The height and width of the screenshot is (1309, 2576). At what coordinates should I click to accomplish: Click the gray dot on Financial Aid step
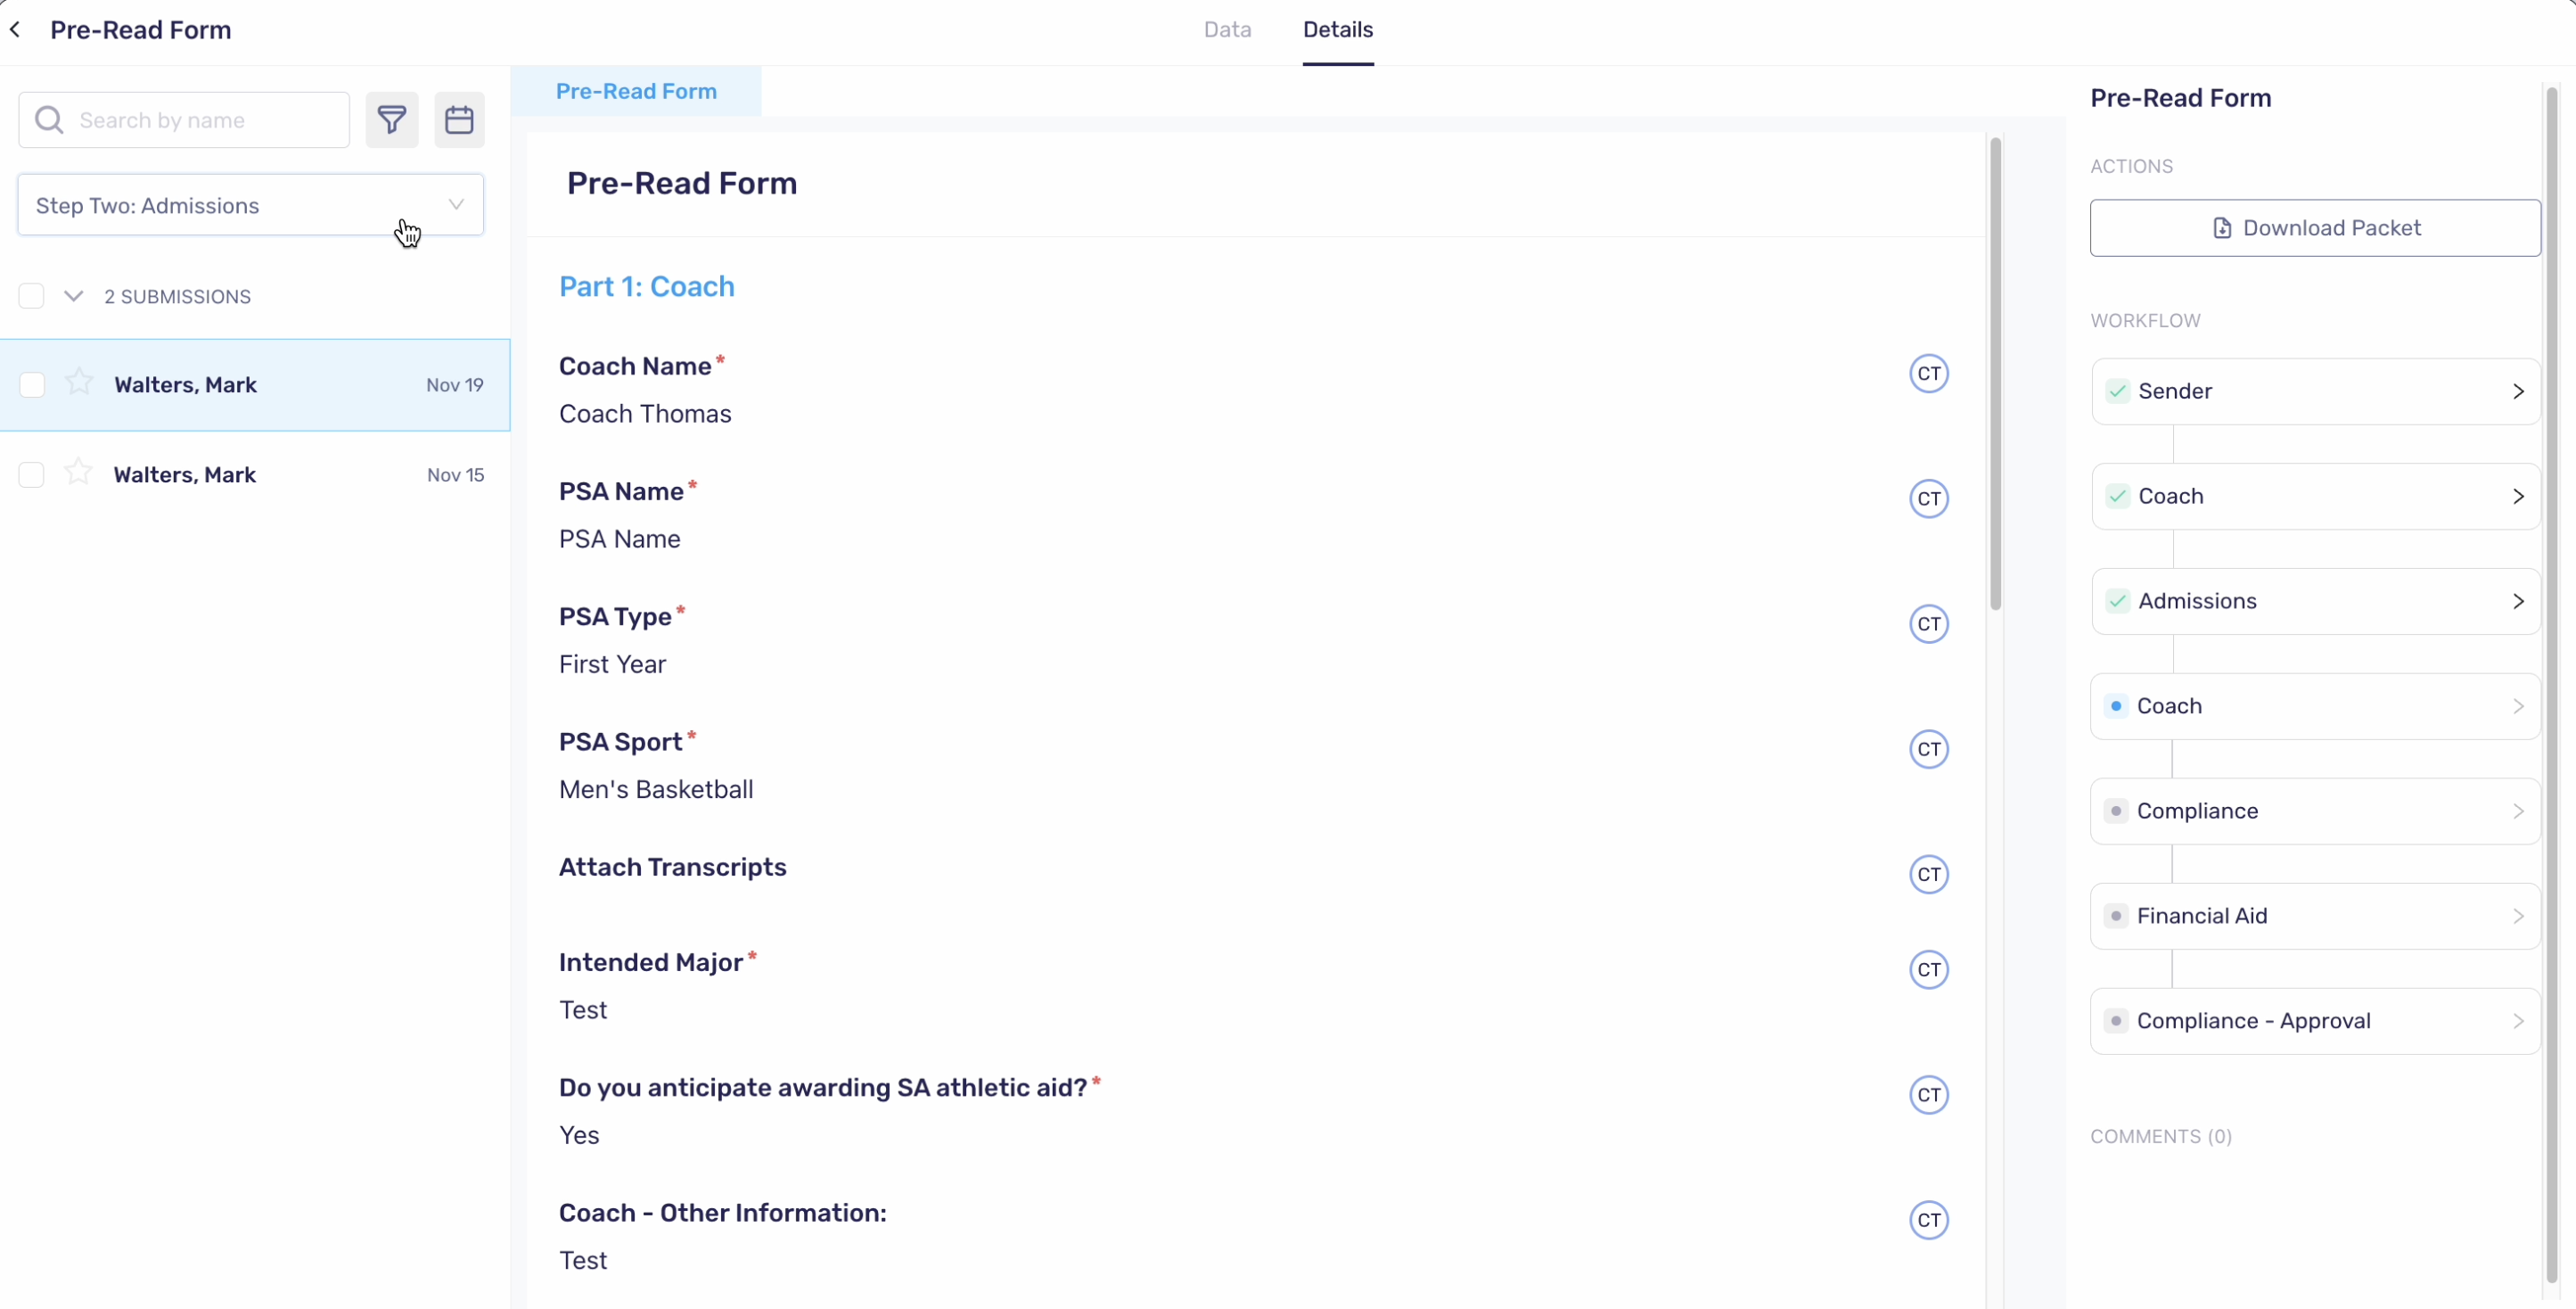click(x=2116, y=916)
